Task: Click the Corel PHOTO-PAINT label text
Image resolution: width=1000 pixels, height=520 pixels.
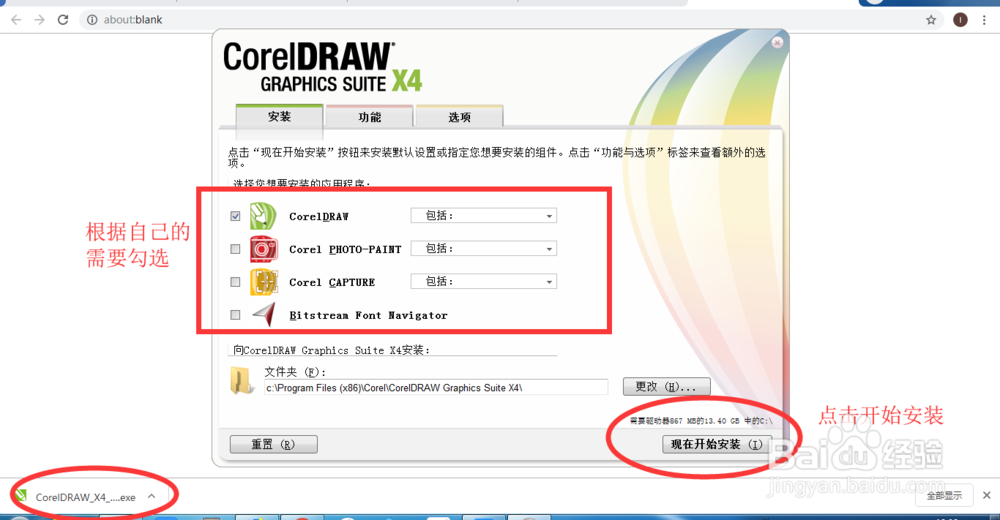Action: [345, 249]
